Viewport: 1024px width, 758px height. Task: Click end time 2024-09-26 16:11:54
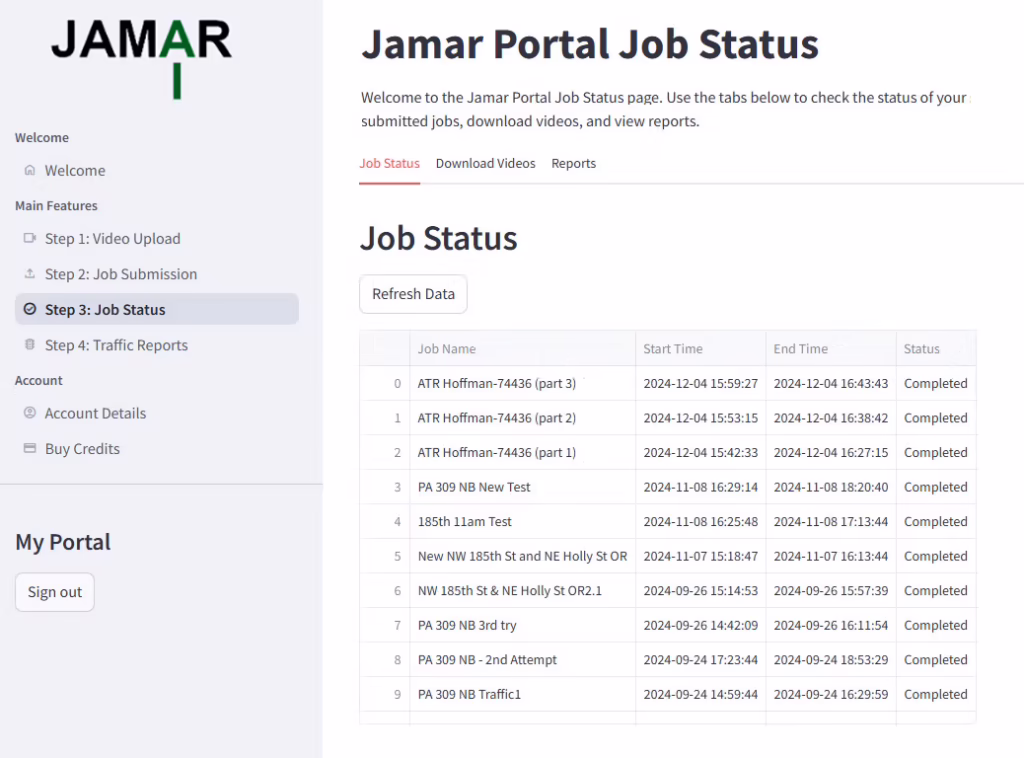tap(831, 625)
